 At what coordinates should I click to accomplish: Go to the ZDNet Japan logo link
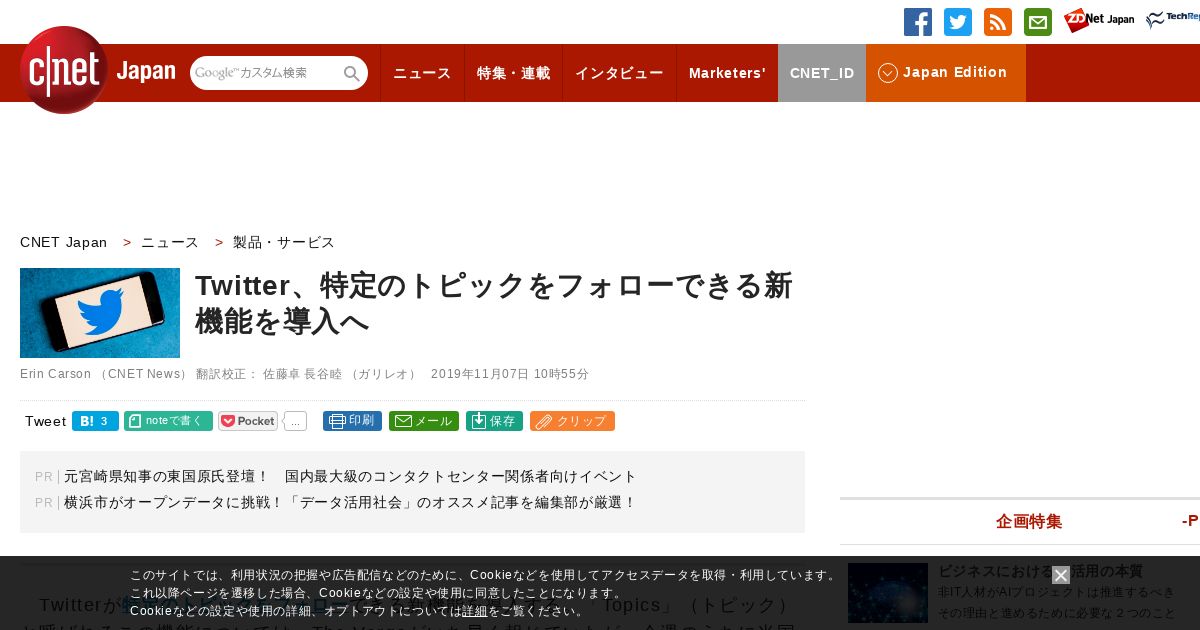(1099, 20)
